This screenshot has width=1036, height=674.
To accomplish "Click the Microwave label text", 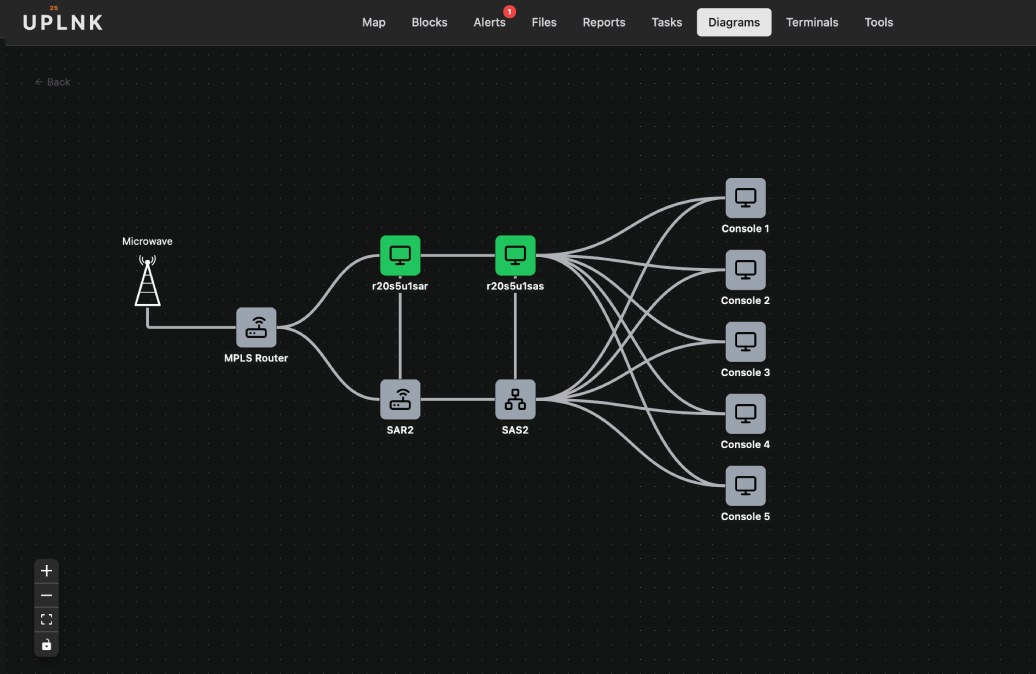I will tap(147, 241).
